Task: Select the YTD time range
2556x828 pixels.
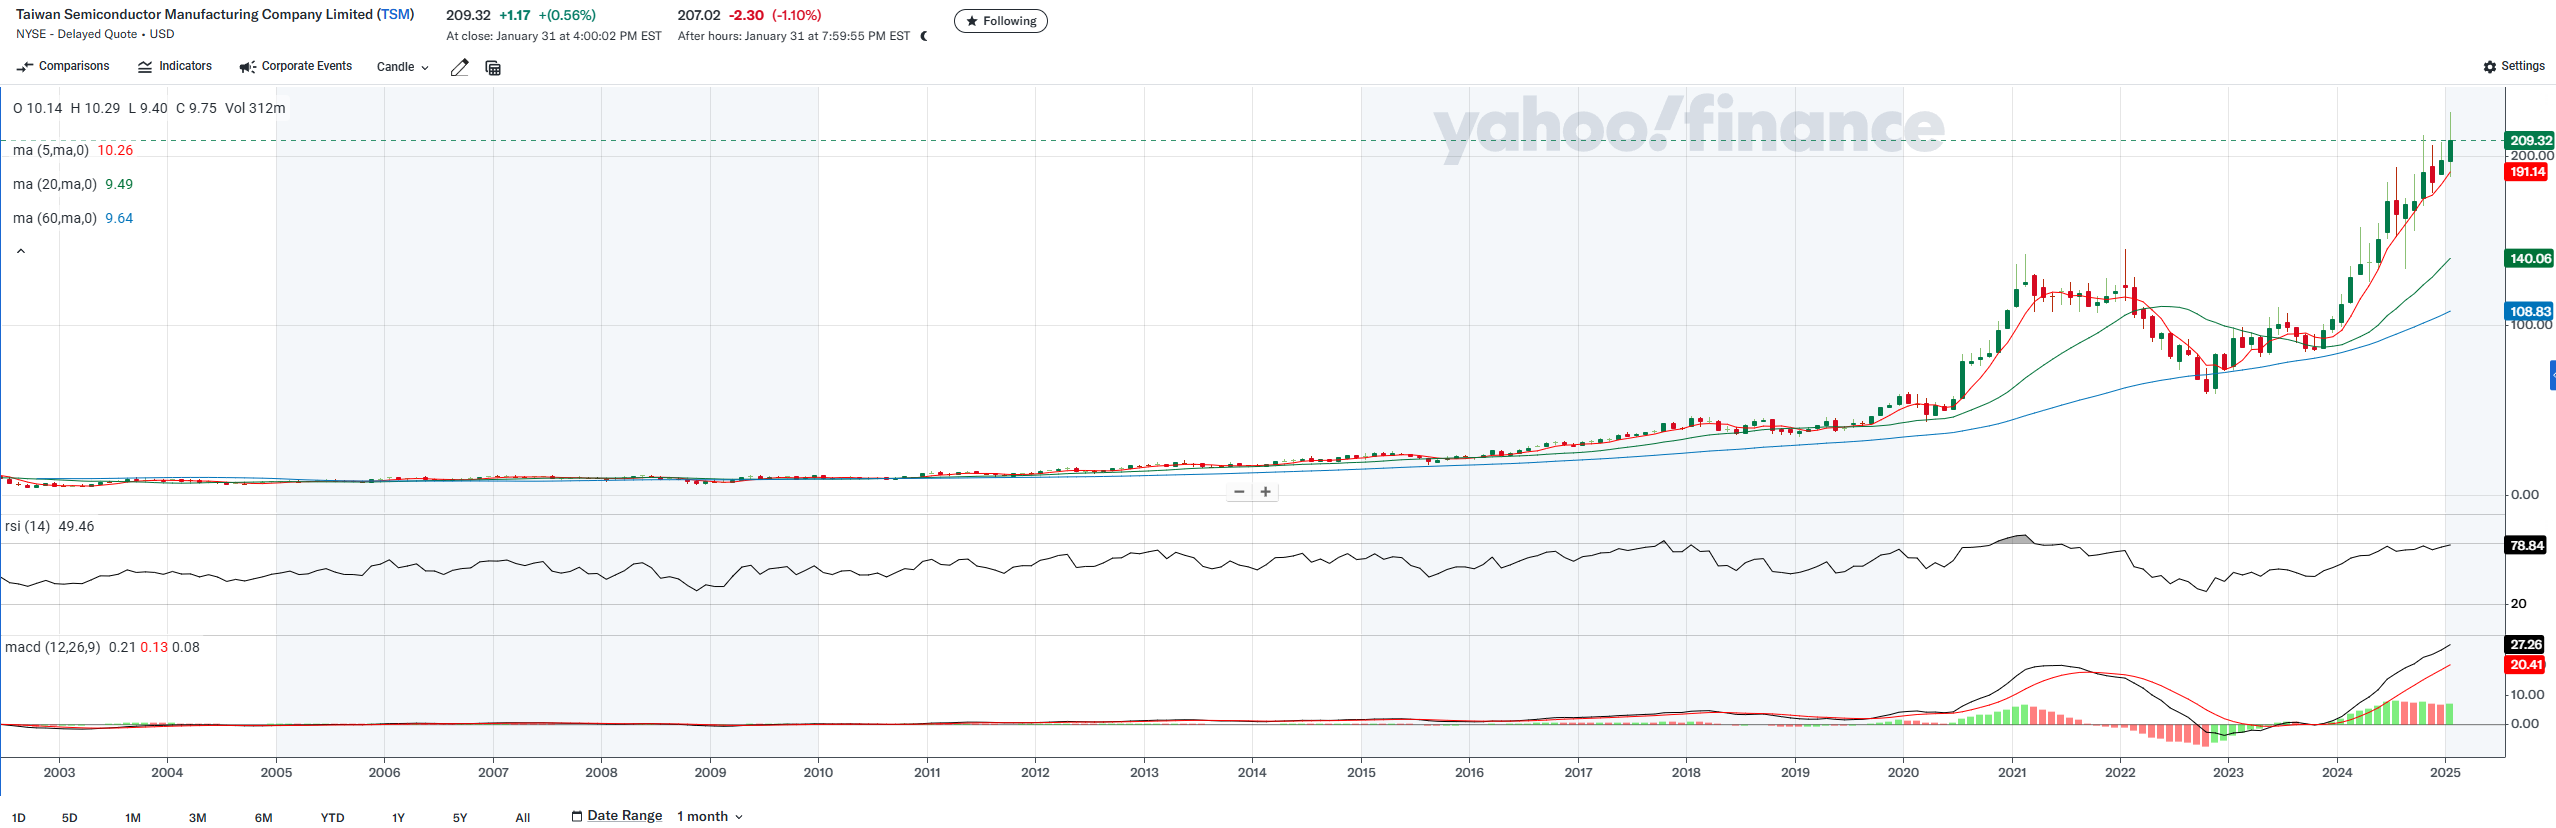Action: pyautogui.click(x=332, y=817)
